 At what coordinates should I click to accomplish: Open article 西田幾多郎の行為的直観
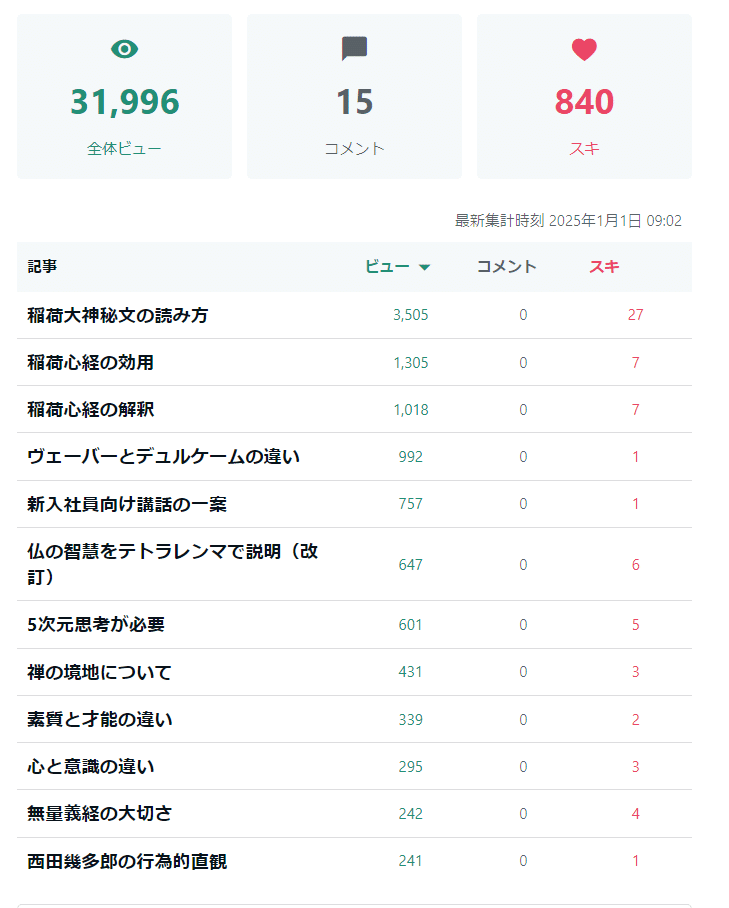pyautogui.click(x=127, y=861)
